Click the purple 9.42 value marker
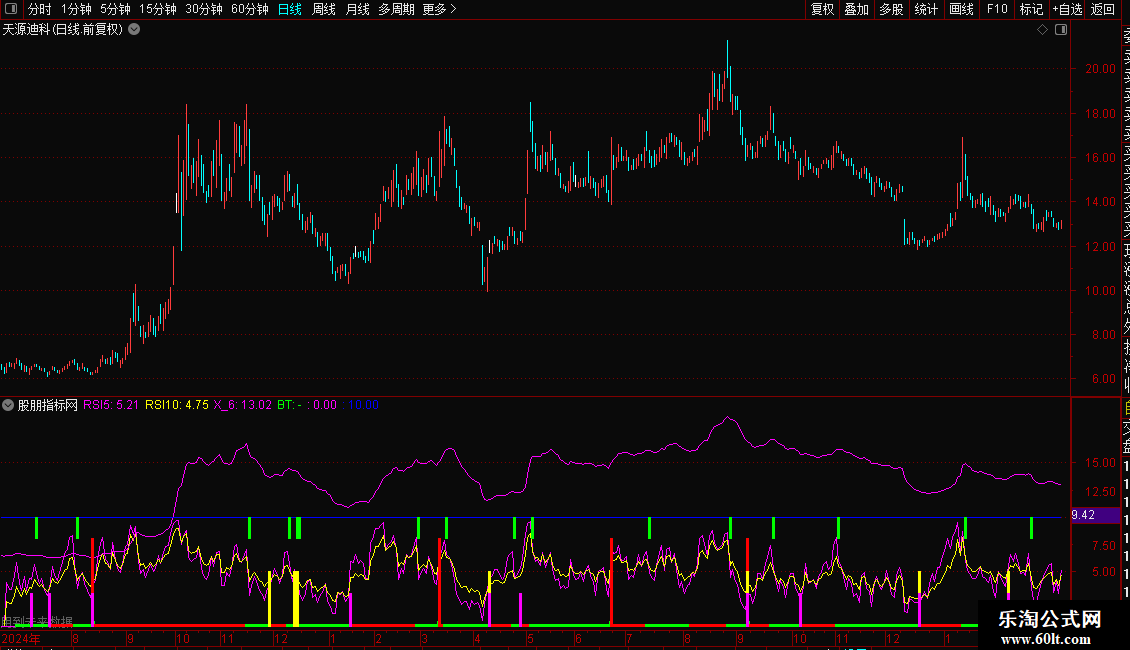This screenshot has height=650, width=1130. (x=1083, y=515)
